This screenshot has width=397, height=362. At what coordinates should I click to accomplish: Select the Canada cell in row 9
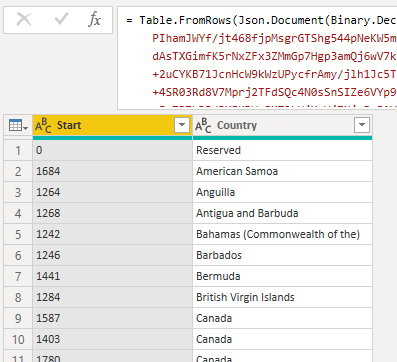pyautogui.click(x=282, y=318)
